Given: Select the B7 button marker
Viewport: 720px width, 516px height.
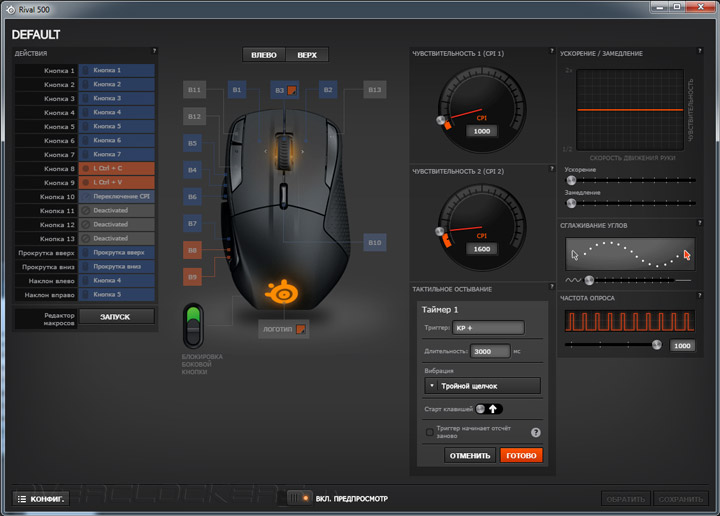Looking at the screenshot, I should (192, 224).
